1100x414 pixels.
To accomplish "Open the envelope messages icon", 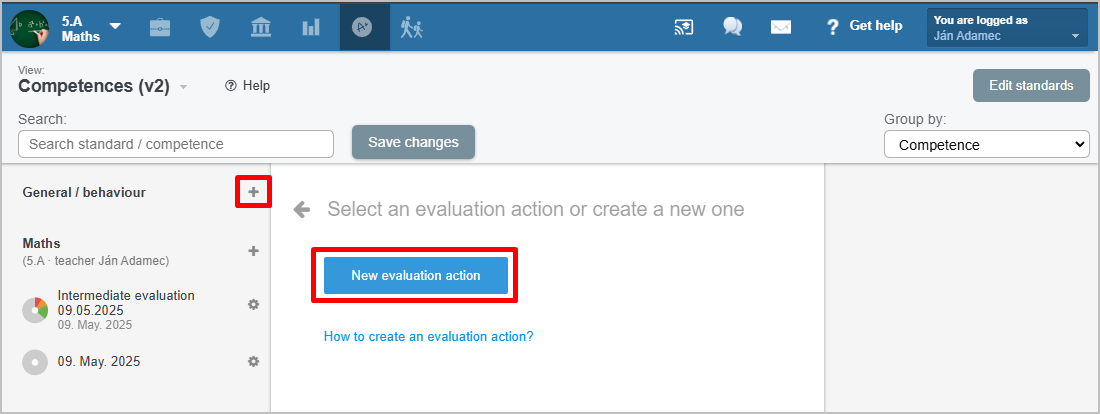I will (781, 27).
